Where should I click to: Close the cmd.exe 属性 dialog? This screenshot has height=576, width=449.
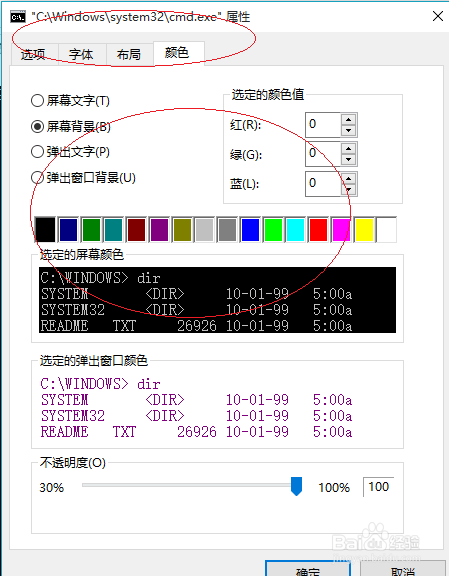pyautogui.click(x=438, y=16)
